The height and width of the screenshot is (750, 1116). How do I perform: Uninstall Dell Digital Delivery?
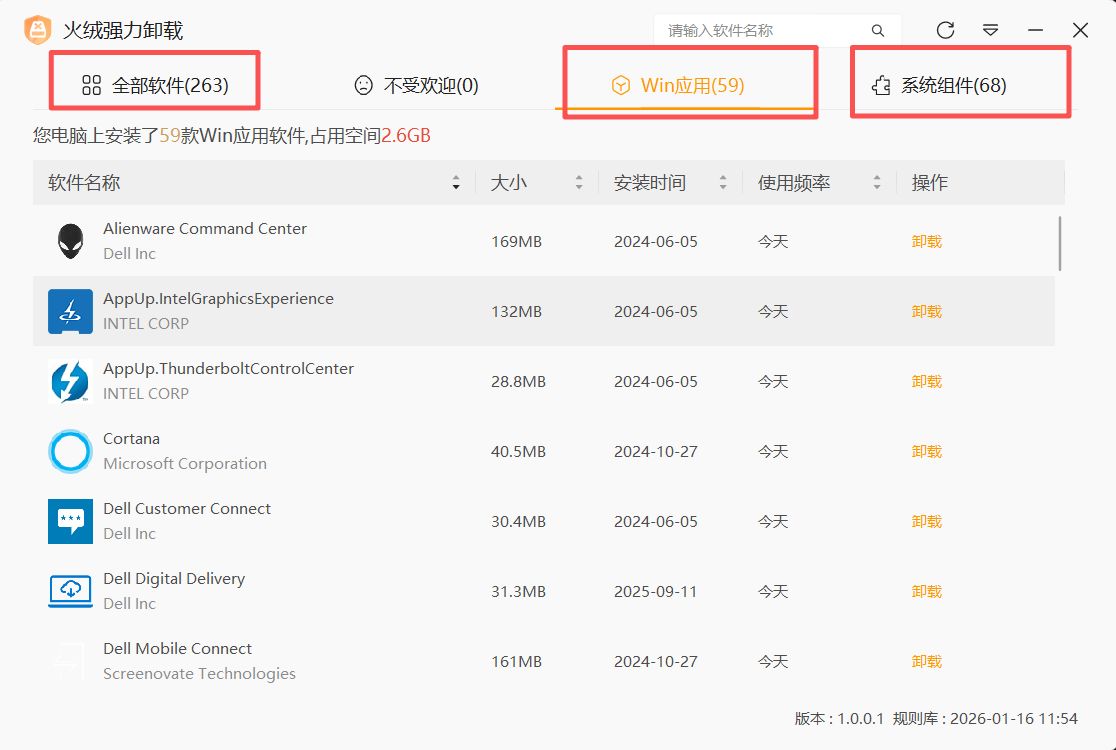pos(927,591)
